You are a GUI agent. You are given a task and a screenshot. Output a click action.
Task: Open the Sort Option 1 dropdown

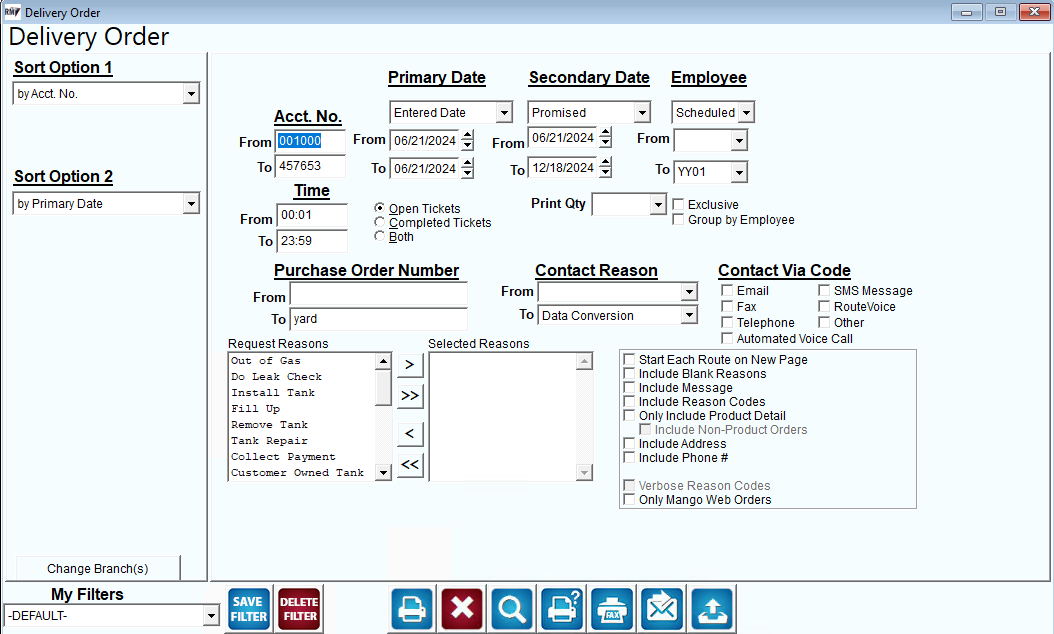(x=191, y=93)
